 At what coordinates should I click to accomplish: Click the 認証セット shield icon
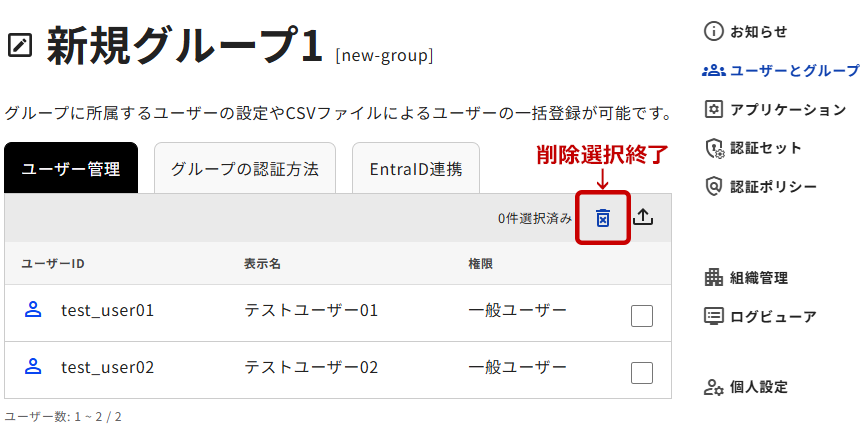[x=713, y=148]
